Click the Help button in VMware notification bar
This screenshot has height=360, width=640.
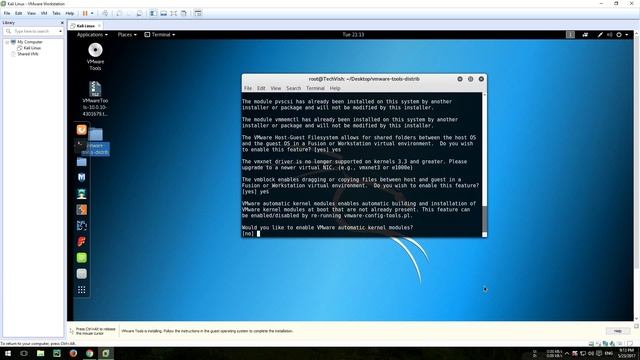[618, 331]
